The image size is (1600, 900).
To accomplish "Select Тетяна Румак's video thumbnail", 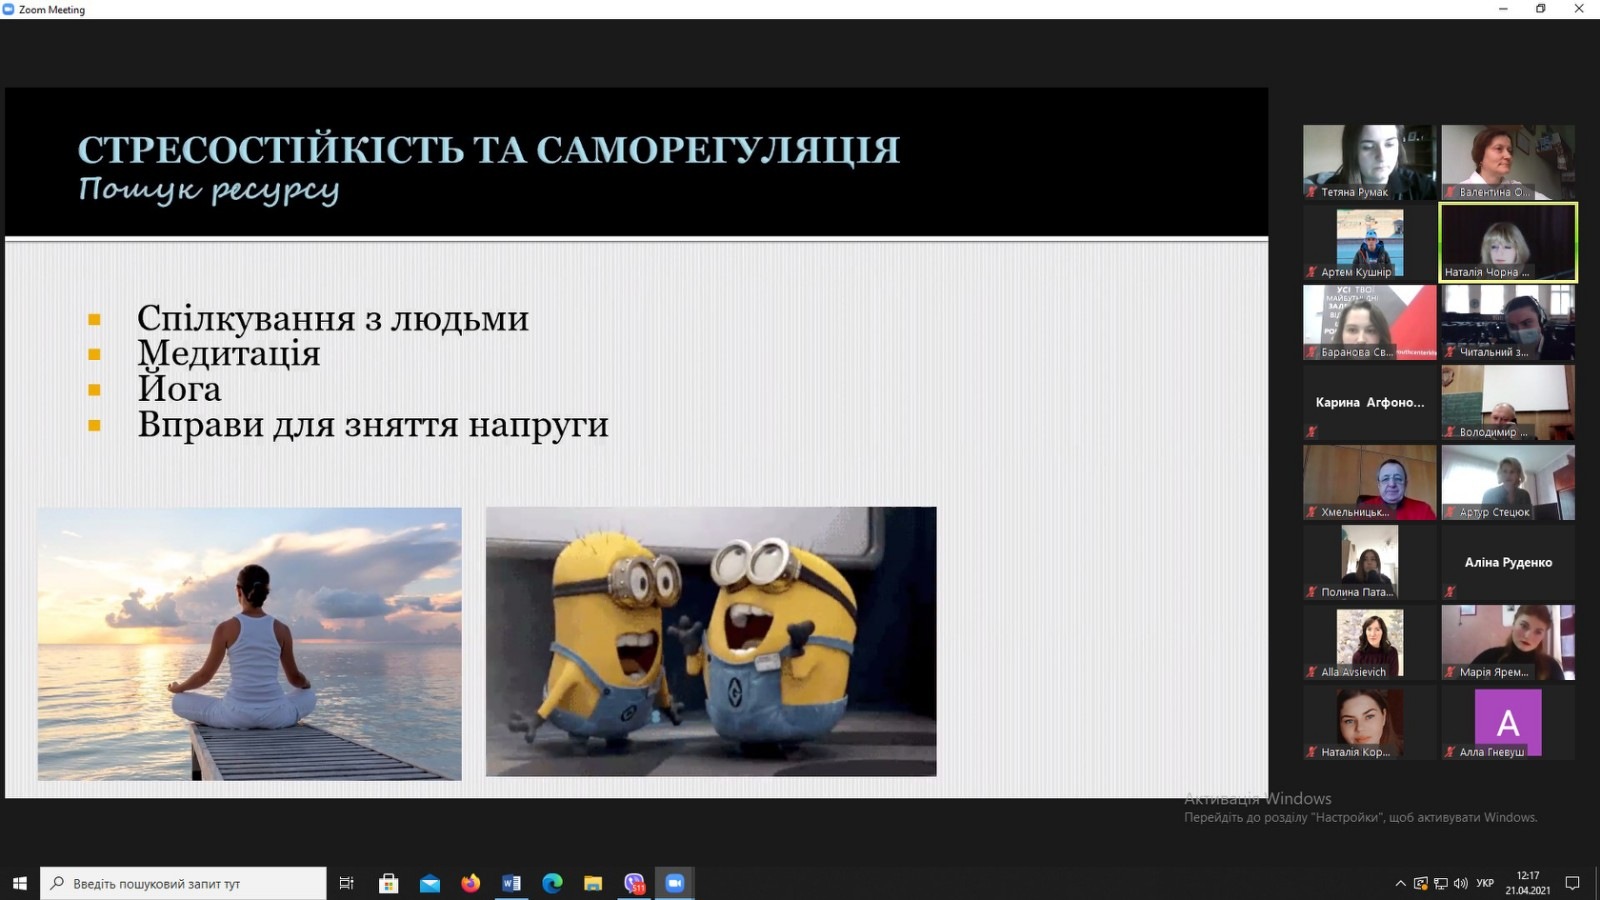I will (1369, 162).
